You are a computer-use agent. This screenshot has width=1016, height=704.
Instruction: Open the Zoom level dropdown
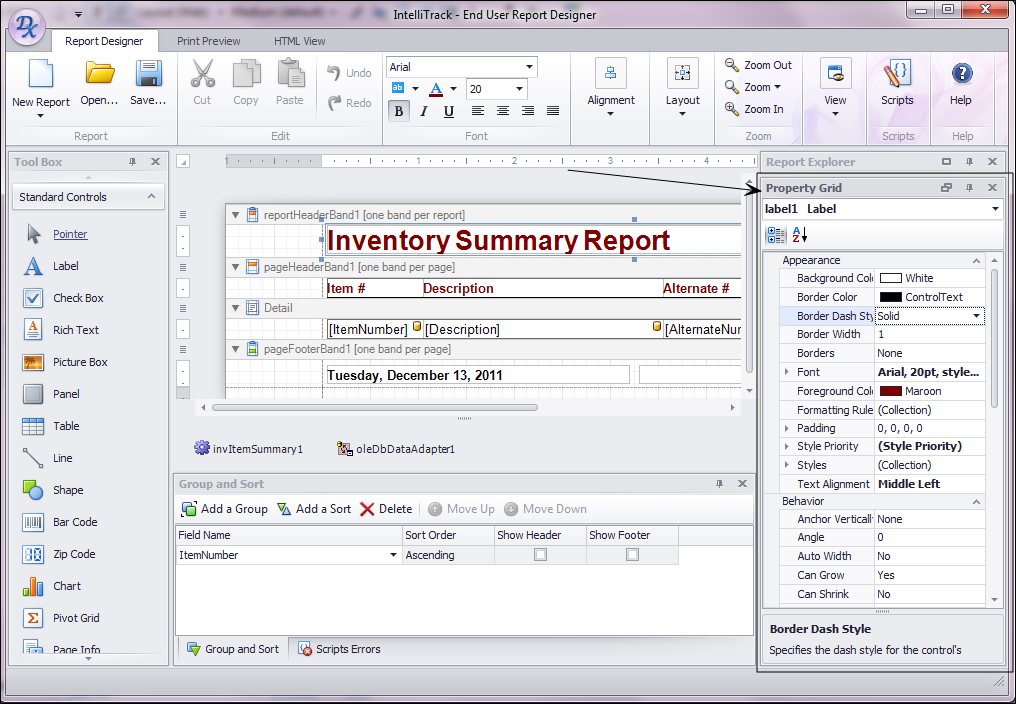coord(753,87)
